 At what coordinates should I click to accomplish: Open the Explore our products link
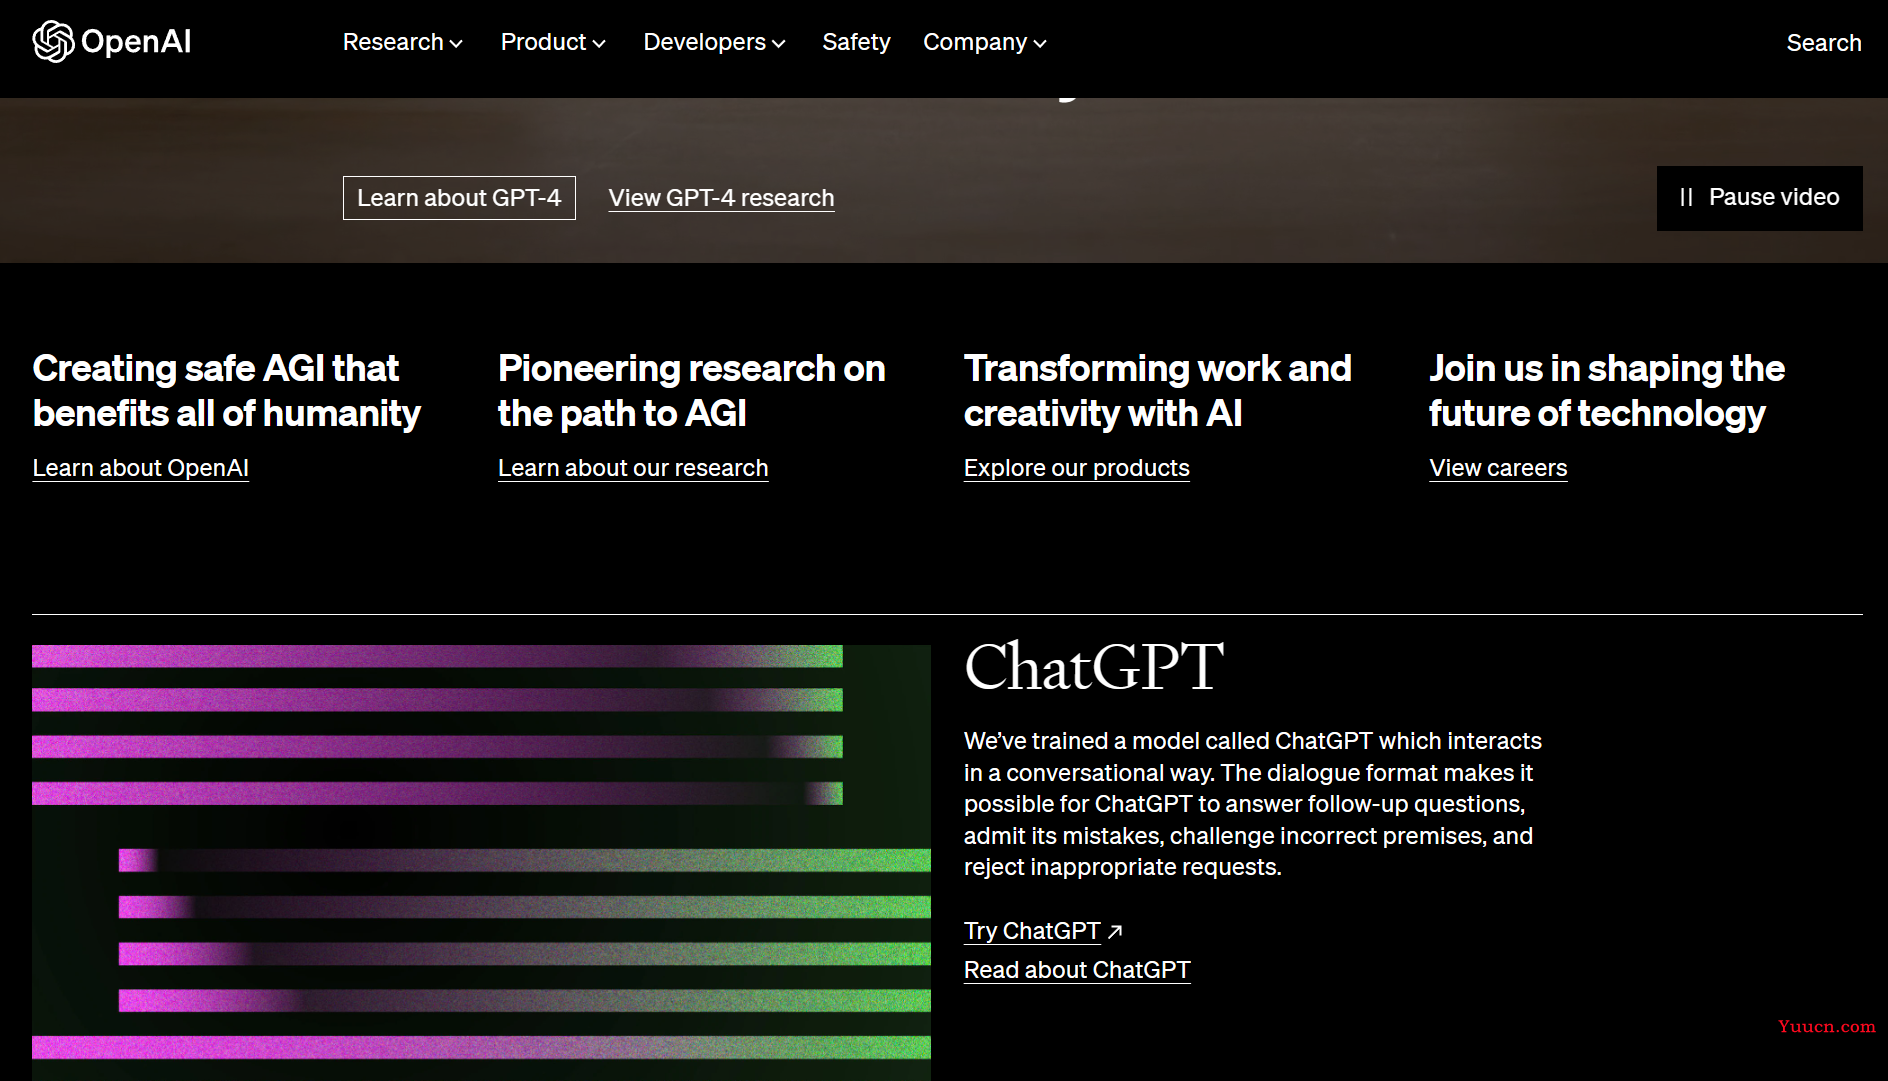click(1077, 468)
